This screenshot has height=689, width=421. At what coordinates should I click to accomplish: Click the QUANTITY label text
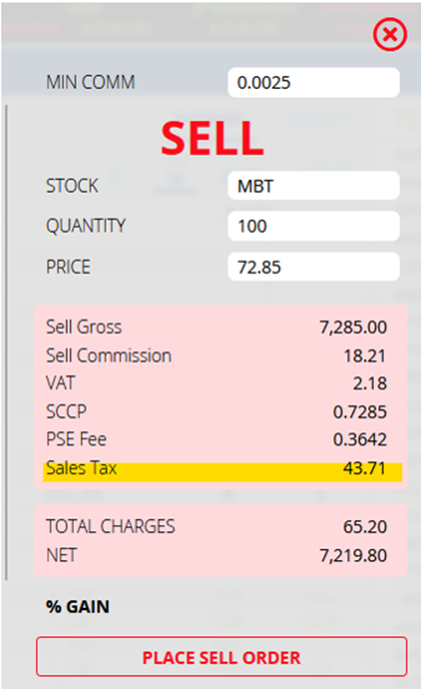click(86, 226)
